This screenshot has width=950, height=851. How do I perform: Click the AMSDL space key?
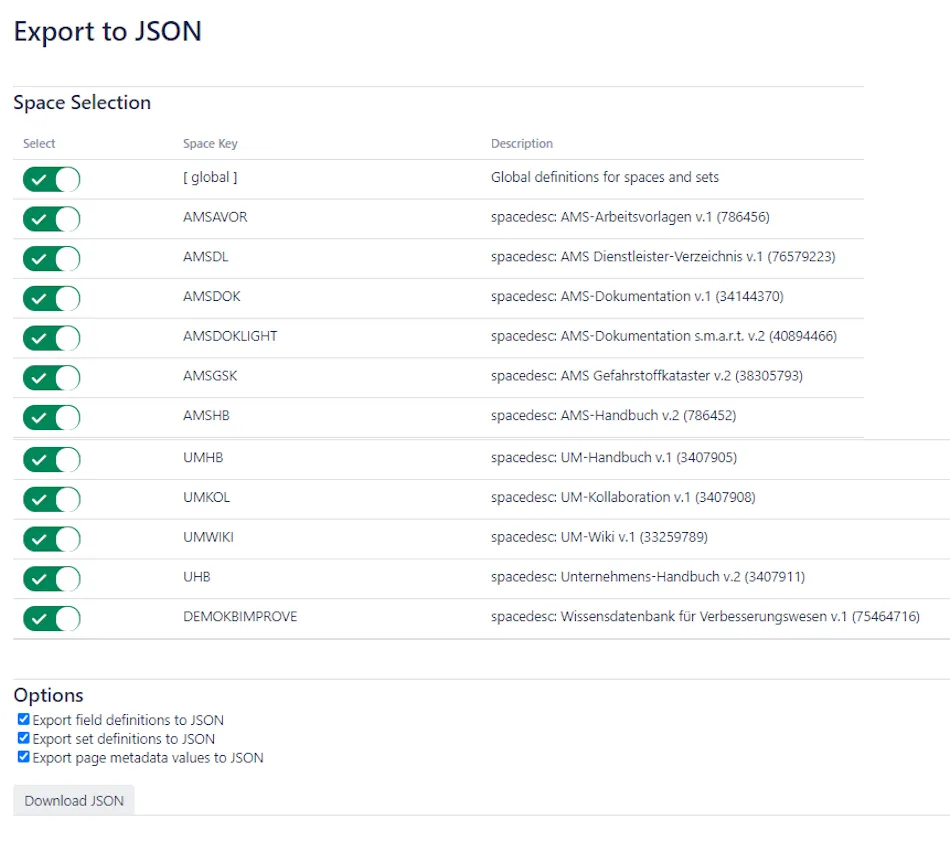pyautogui.click(x=206, y=257)
